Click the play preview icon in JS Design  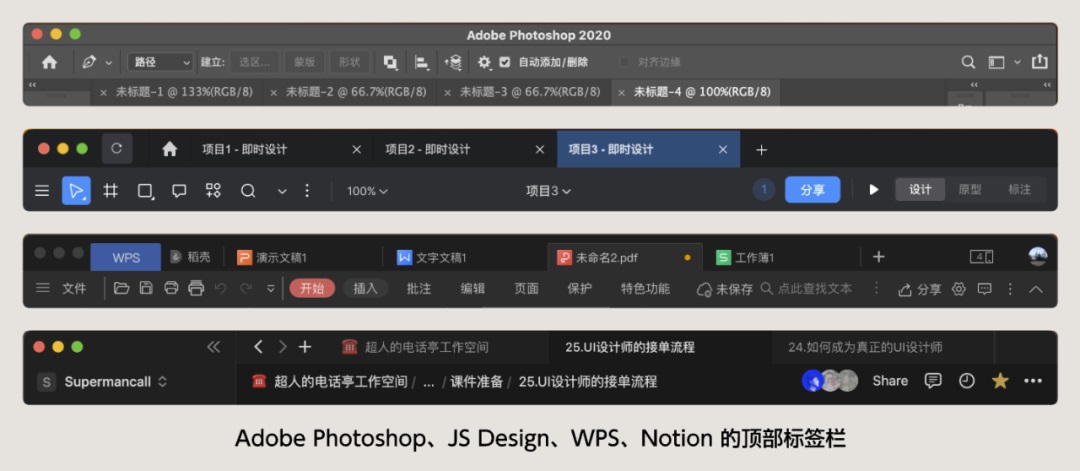[x=873, y=190]
